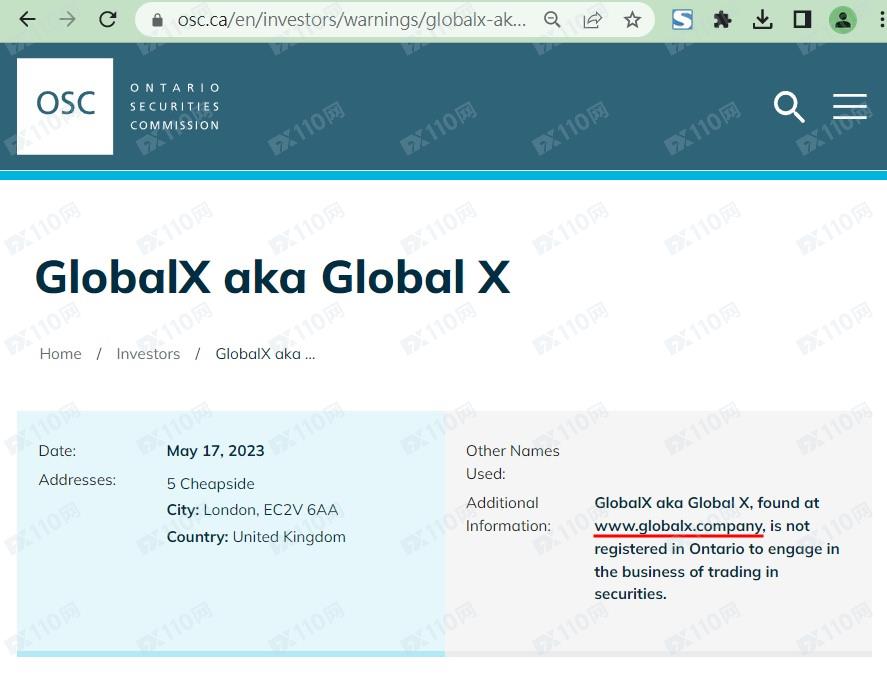The width and height of the screenshot is (887, 689).
Task: Share this page via share icon
Action: [x=592, y=20]
